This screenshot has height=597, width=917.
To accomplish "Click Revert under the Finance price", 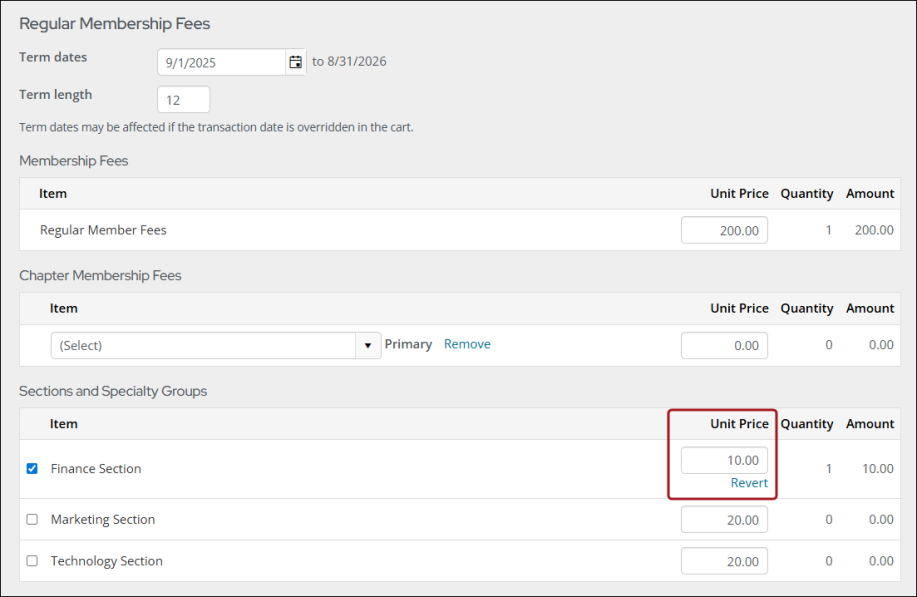I will pos(749,483).
